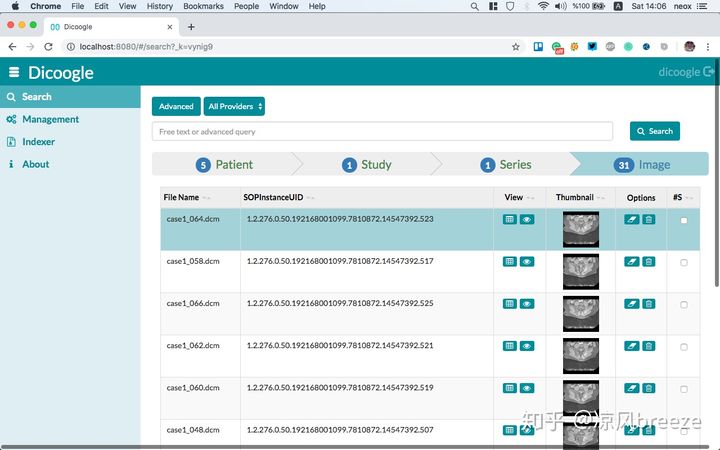
Task: Reload the page in Chrome
Action: coord(48,46)
